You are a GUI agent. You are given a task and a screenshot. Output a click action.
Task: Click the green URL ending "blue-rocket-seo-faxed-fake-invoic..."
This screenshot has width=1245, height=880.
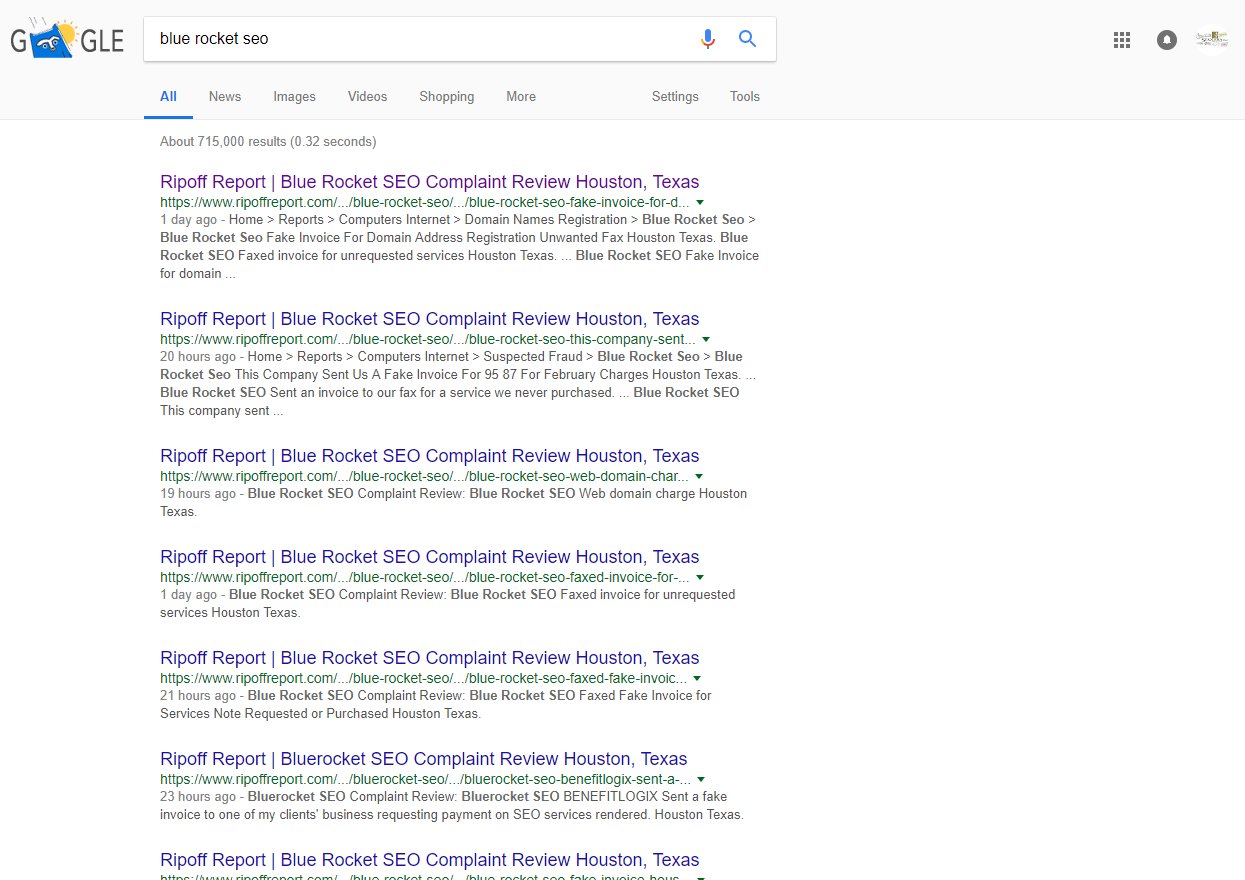(x=424, y=678)
